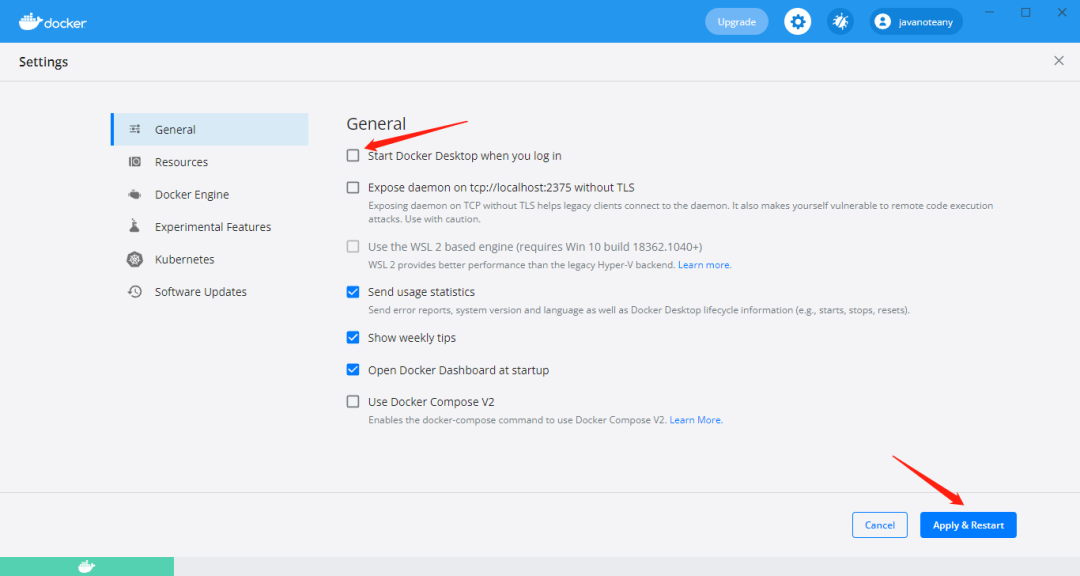This screenshot has height=576, width=1080.
Task: Click the "WSL 2 provides better performance" description
Action: click(521, 265)
